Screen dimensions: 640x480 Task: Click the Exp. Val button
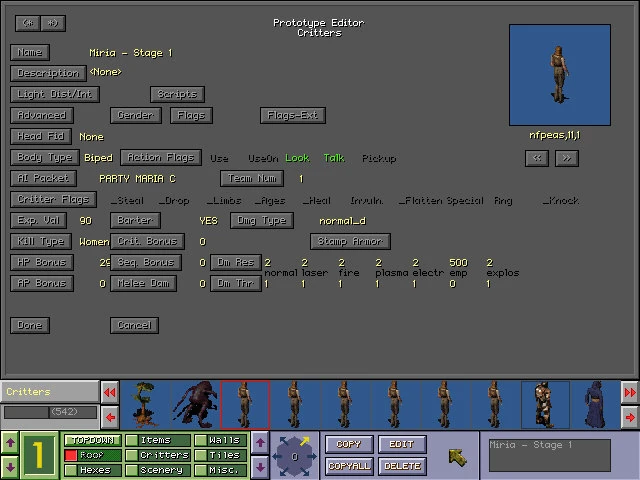tap(39, 220)
